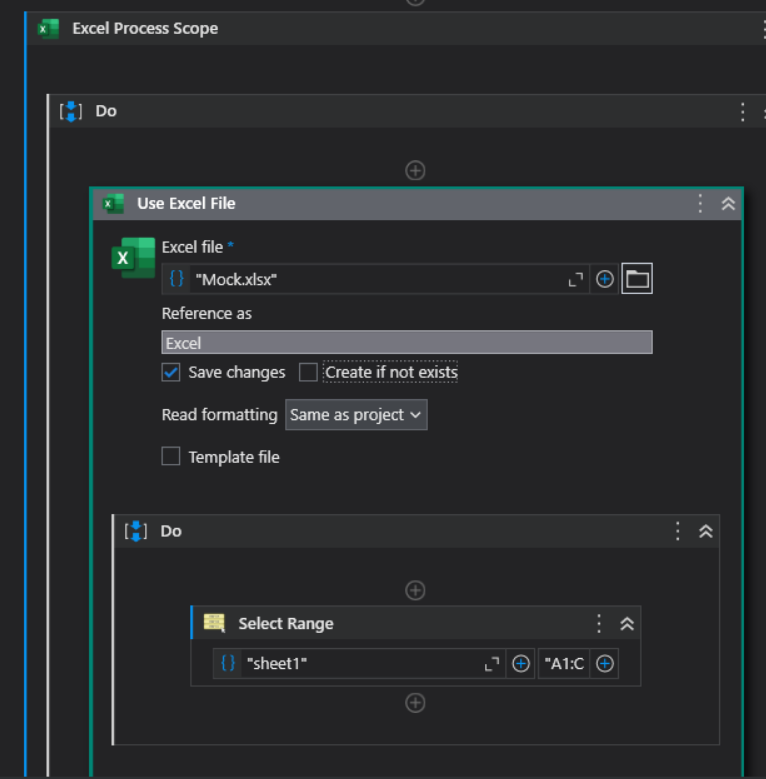Browse for Excel file with folder button

(x=637, y=279)
